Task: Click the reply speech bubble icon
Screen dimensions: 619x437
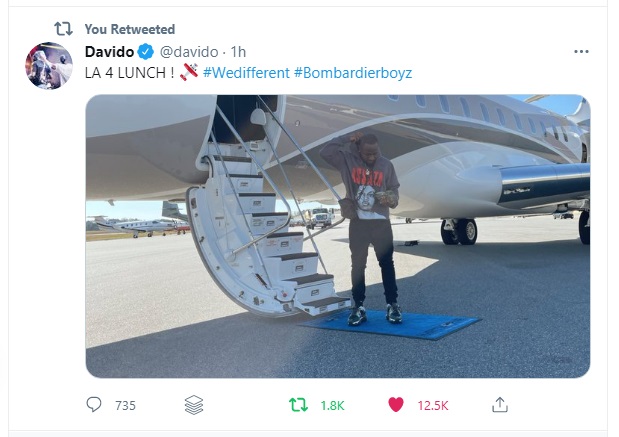Action: tap(94, 404)
